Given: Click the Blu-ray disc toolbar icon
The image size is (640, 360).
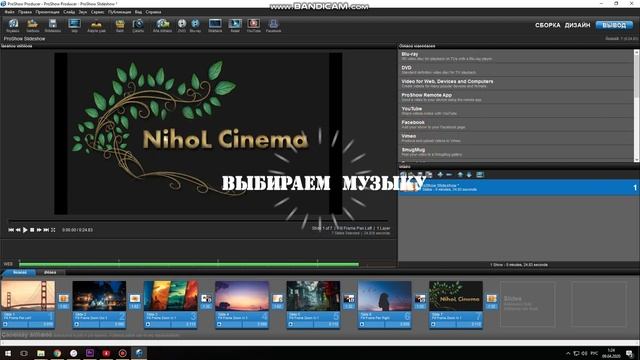Looking at the screenshot, I should 195,24.
